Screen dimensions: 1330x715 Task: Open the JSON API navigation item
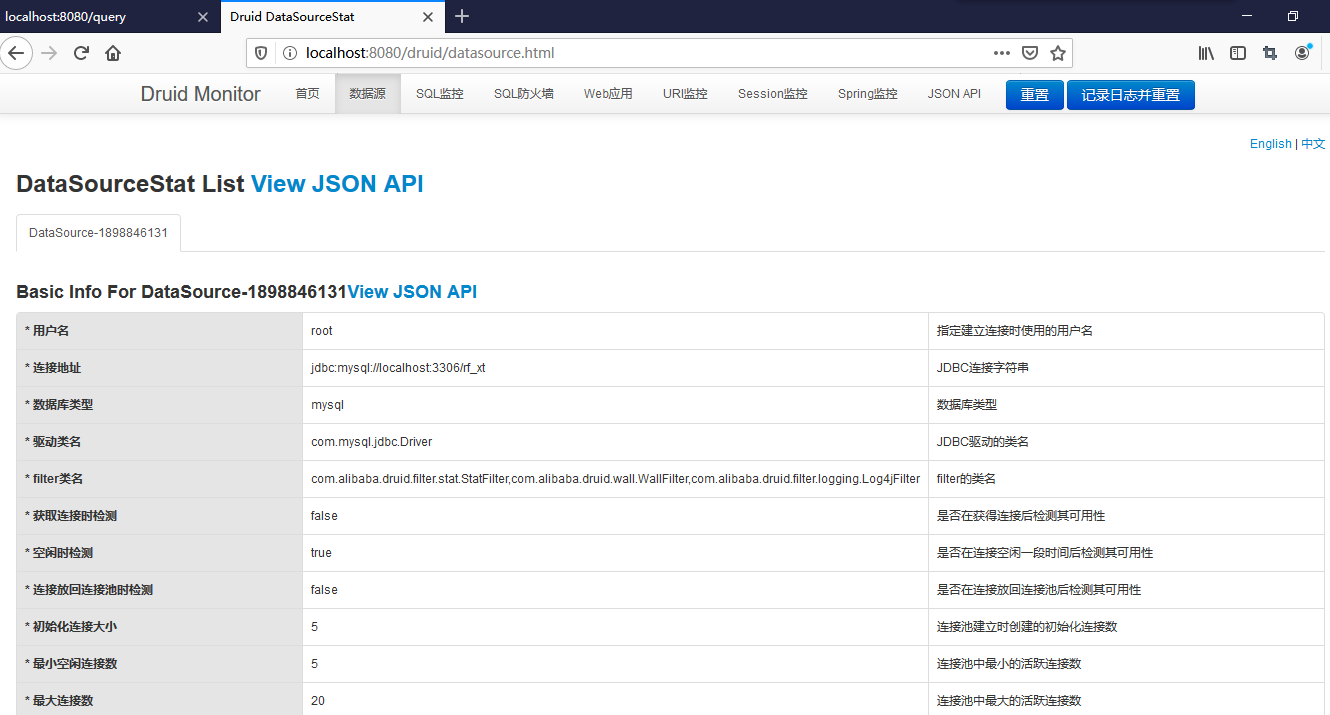pos(954,94)
